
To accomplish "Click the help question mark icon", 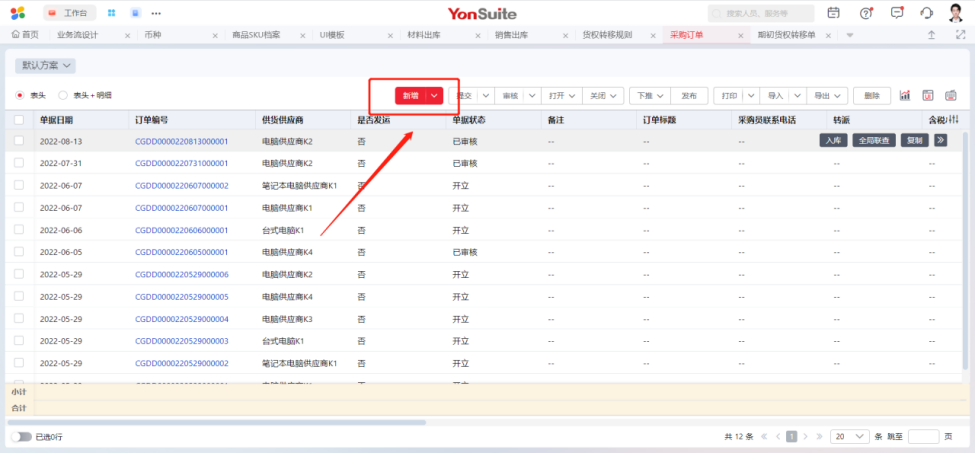I will [866, 12].
